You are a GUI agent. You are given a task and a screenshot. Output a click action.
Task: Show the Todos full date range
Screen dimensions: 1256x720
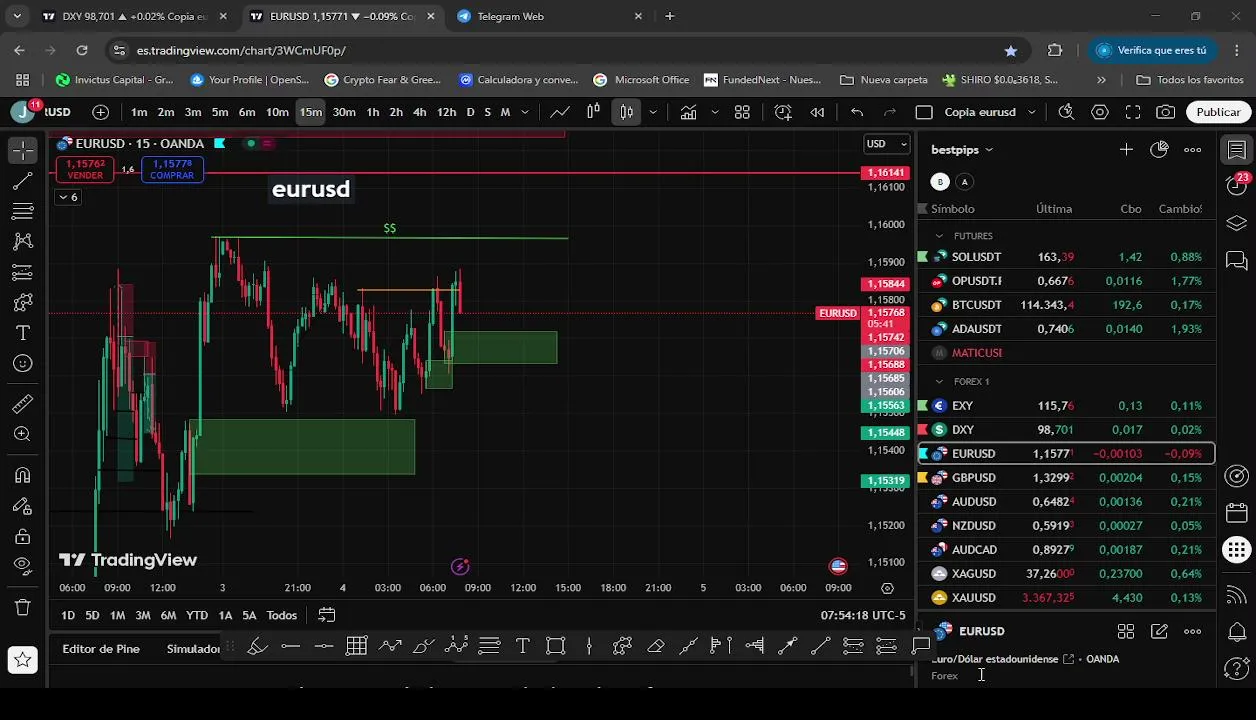click(x=281, y=615)
